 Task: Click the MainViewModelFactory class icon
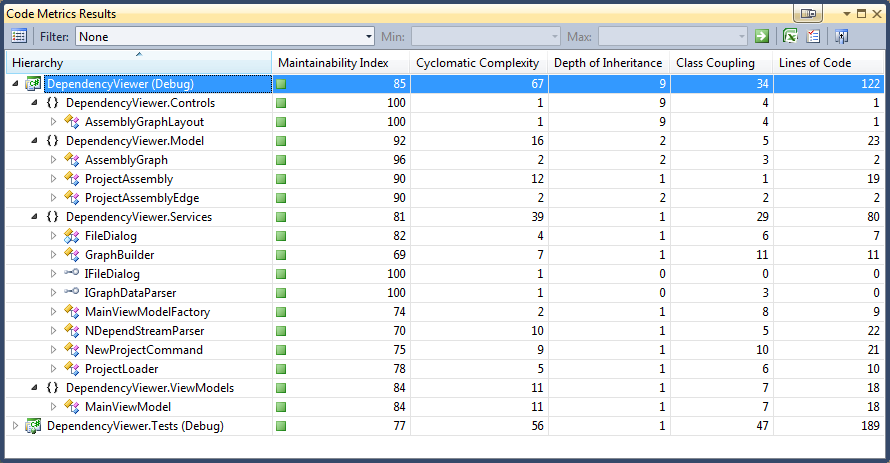click(x=72, y=312)
